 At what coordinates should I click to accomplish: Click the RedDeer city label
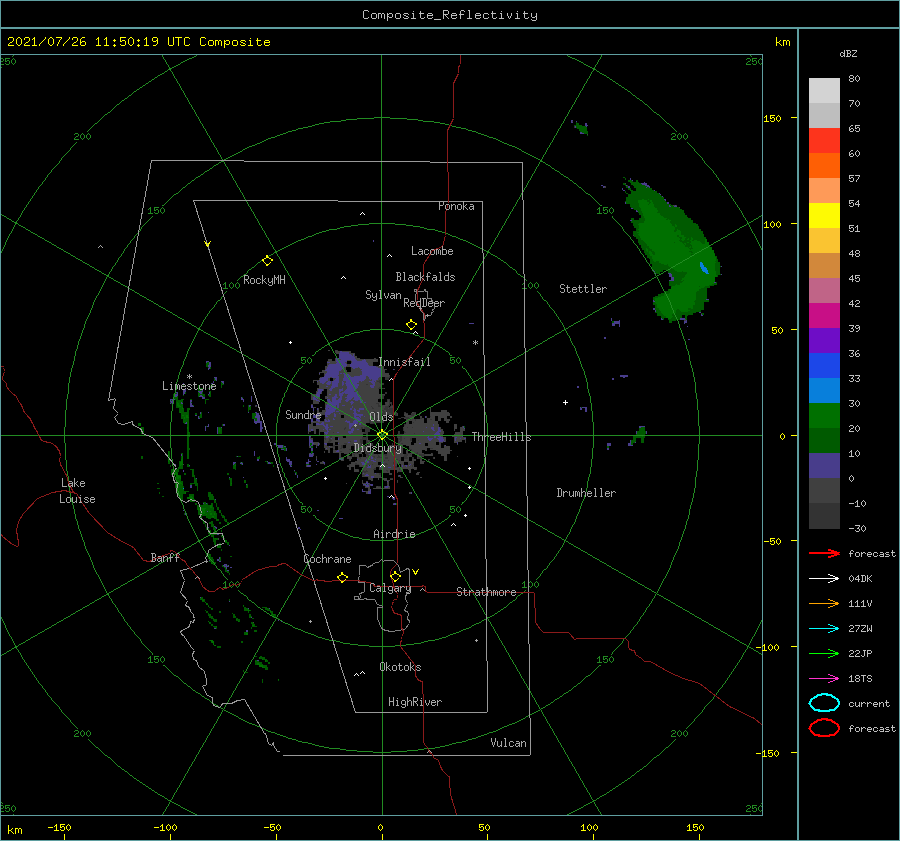(424, 303)
